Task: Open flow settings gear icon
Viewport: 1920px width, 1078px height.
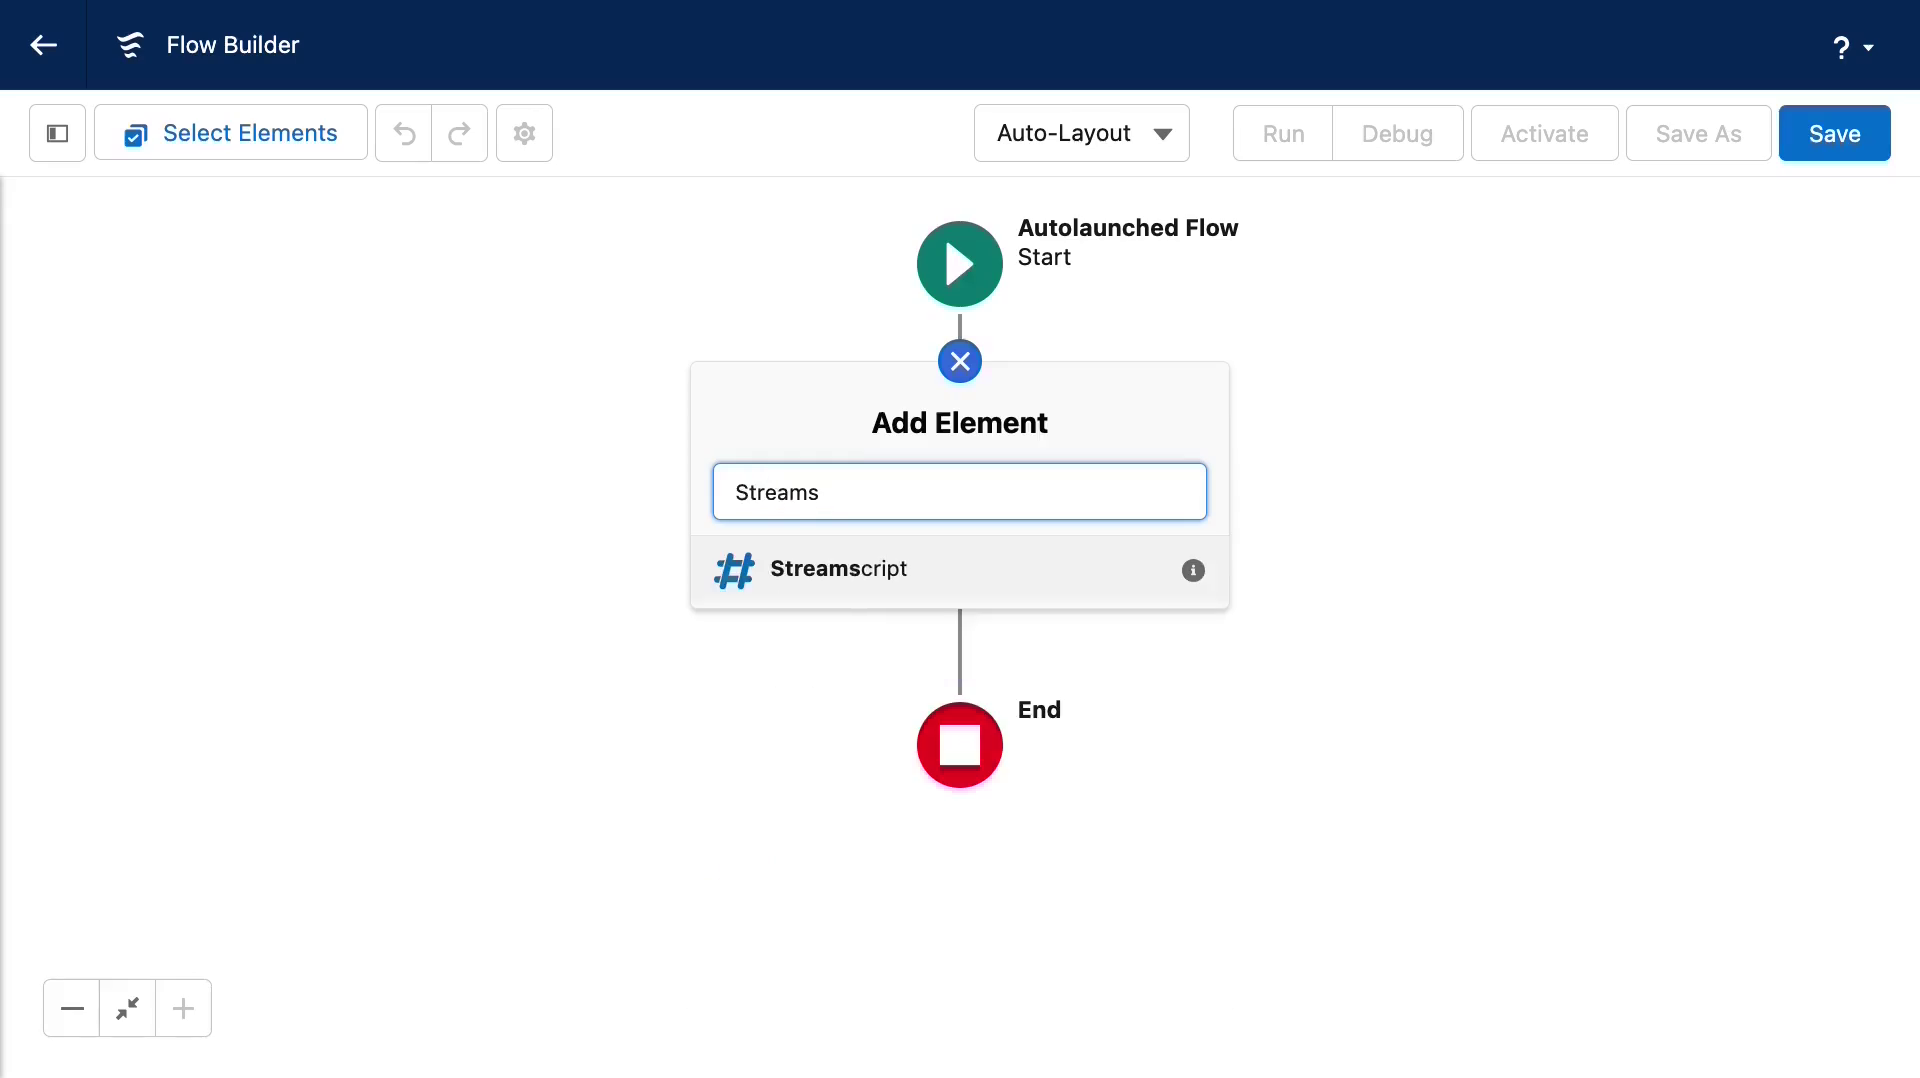Action: (x=524, y=133)
